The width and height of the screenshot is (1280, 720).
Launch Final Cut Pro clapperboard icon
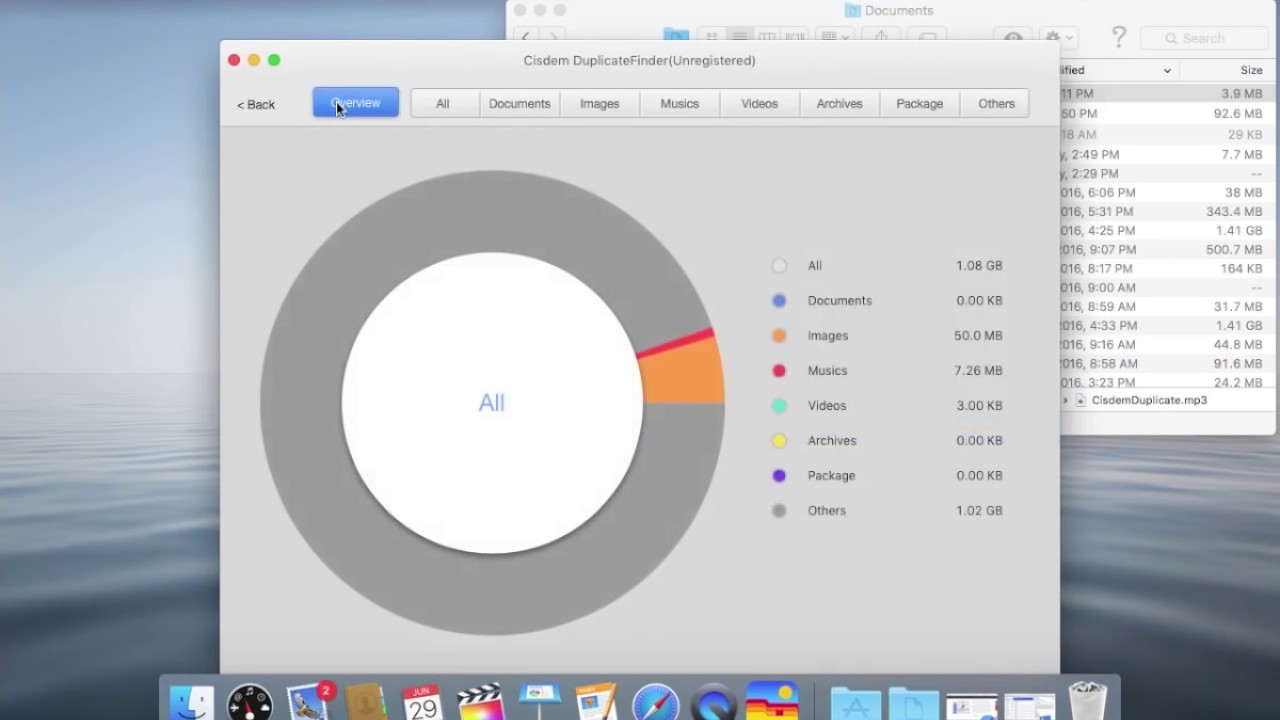pyautogui.click(x=480, y=703)
